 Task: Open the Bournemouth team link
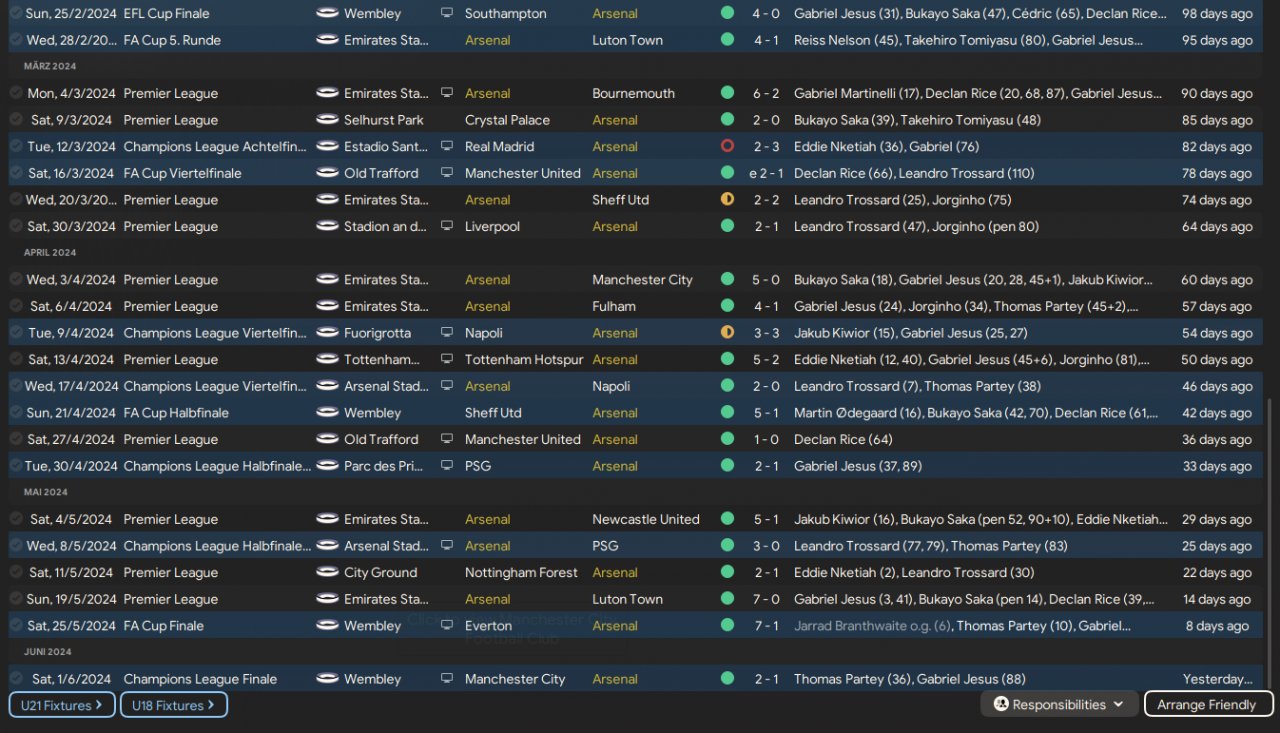pyautogui.click(x=633, y=93)
